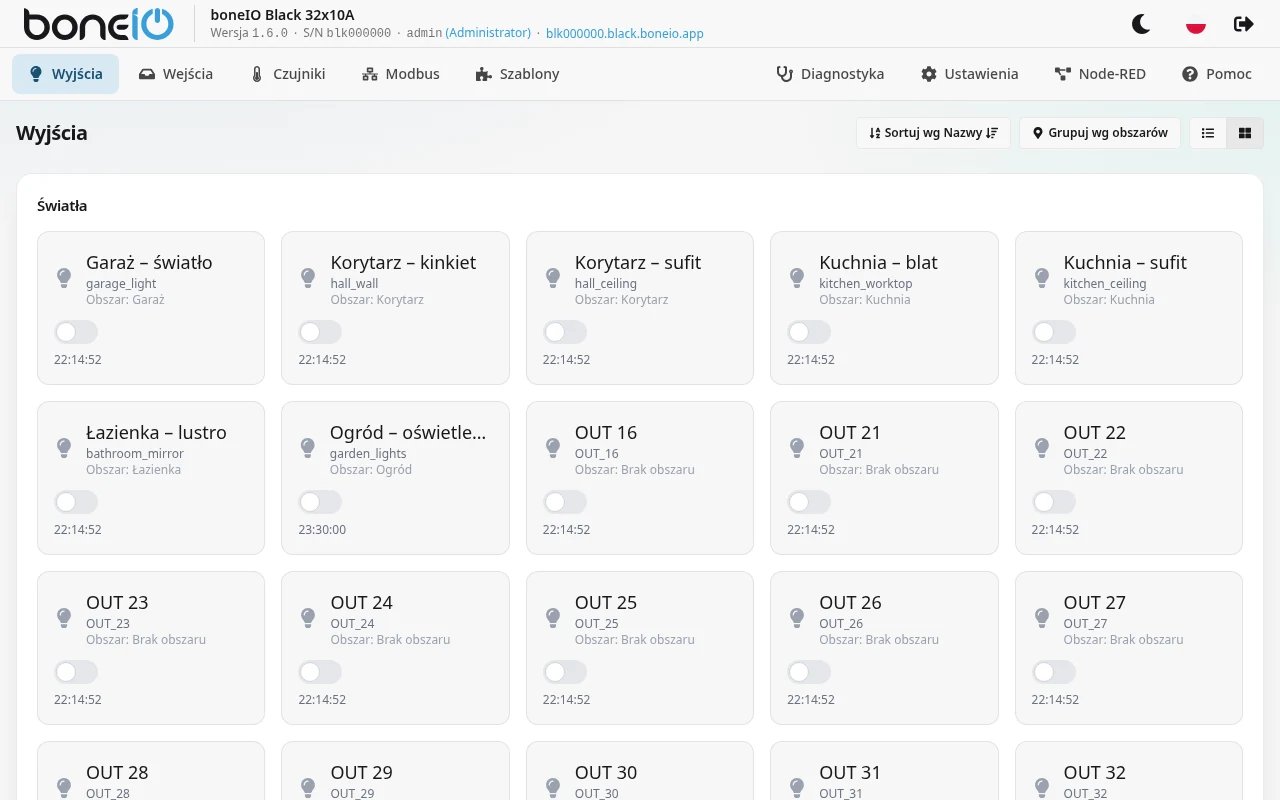This screenshot has width=1280, height=800.
Task: Click the (Administrator) role label
Action: [488, 33]
